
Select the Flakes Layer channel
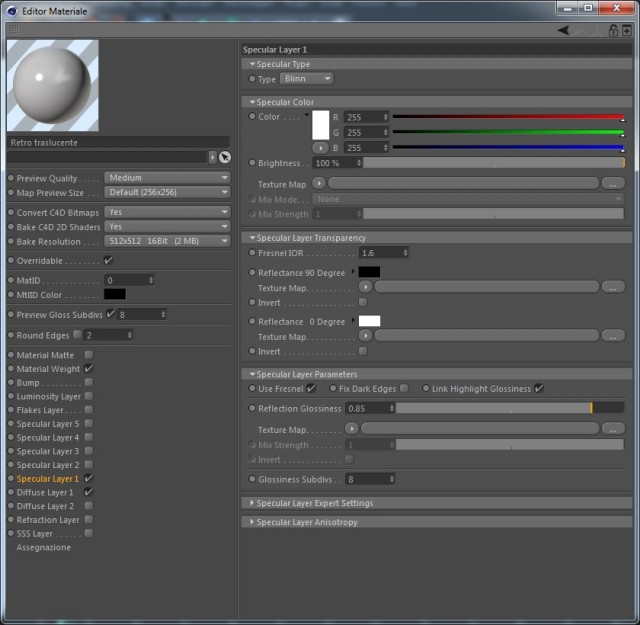[40, 410]
